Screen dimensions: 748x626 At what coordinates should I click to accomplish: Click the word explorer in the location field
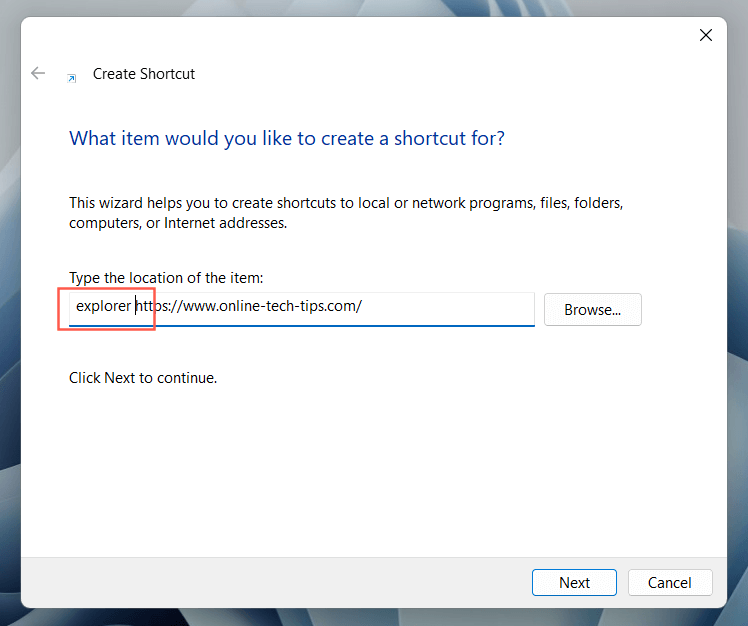tap(103, 306)
